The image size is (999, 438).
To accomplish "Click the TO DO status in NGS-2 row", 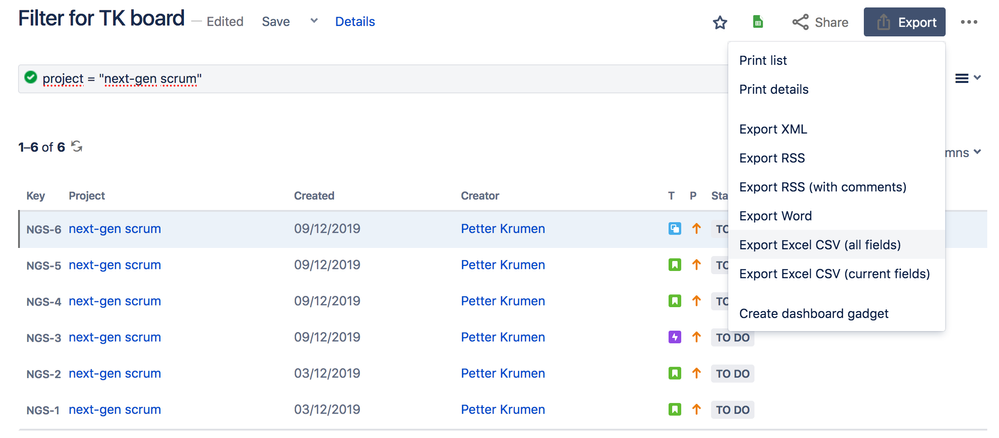I will pyautogui.click(x=733, y=374).
